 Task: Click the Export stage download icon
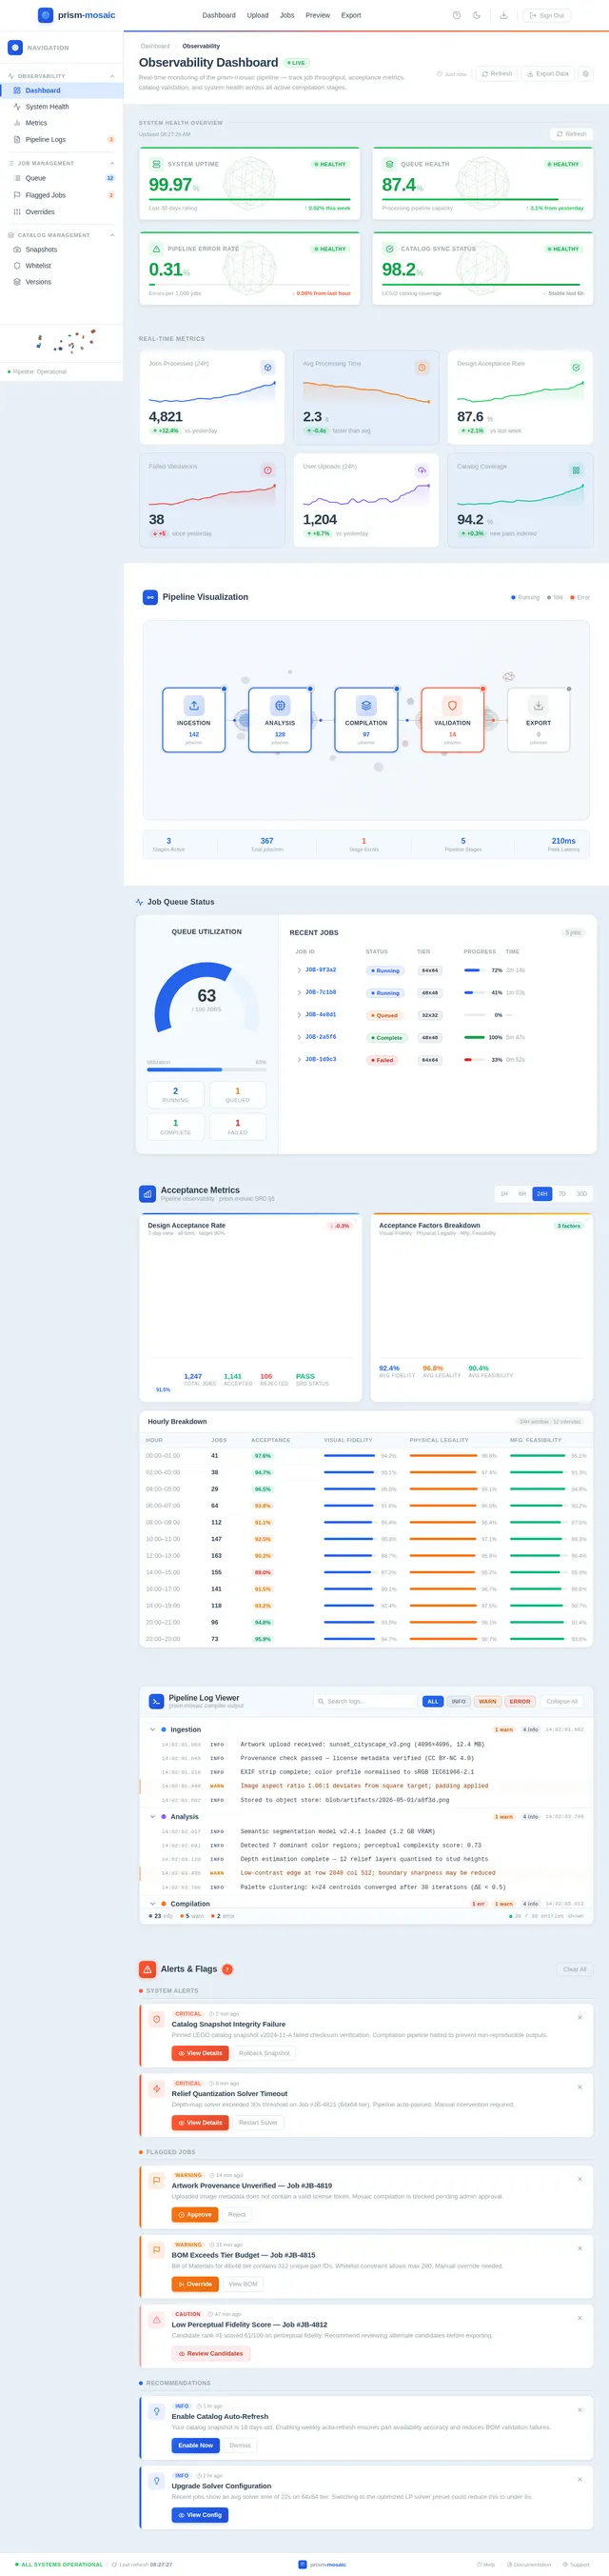tap(538, 705)
